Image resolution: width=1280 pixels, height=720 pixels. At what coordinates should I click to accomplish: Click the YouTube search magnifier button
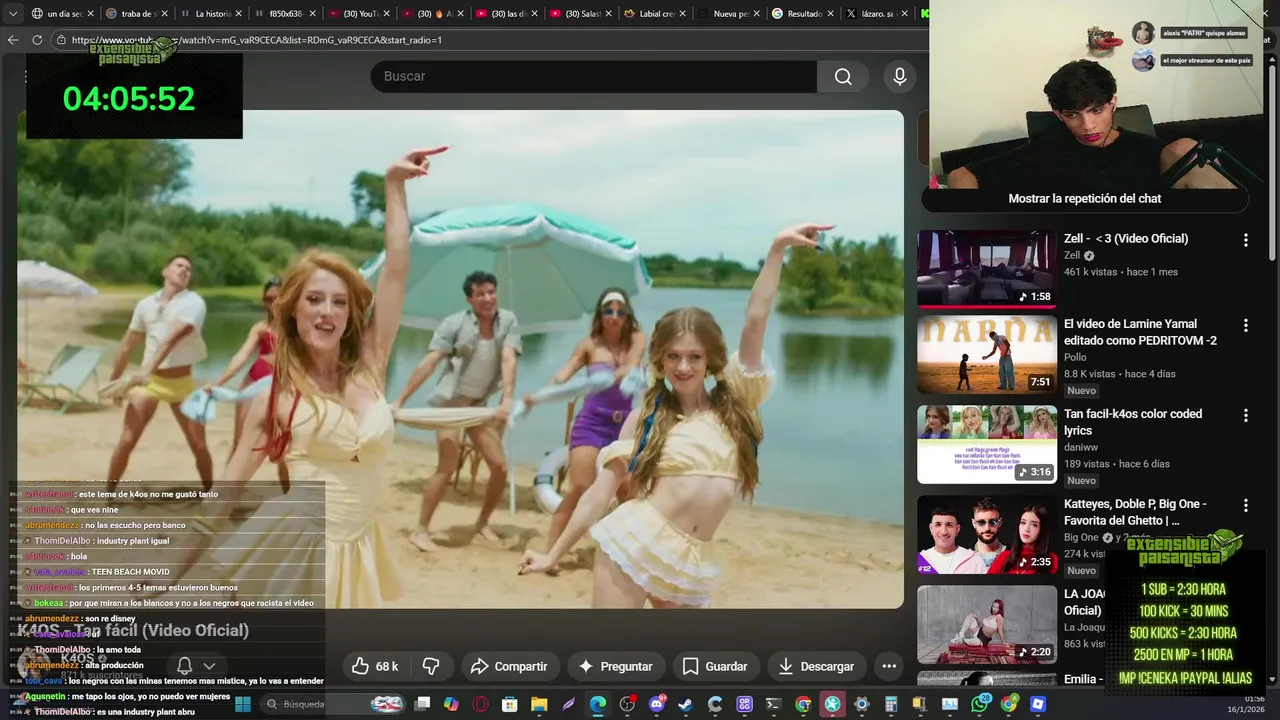tap(843, 77)
